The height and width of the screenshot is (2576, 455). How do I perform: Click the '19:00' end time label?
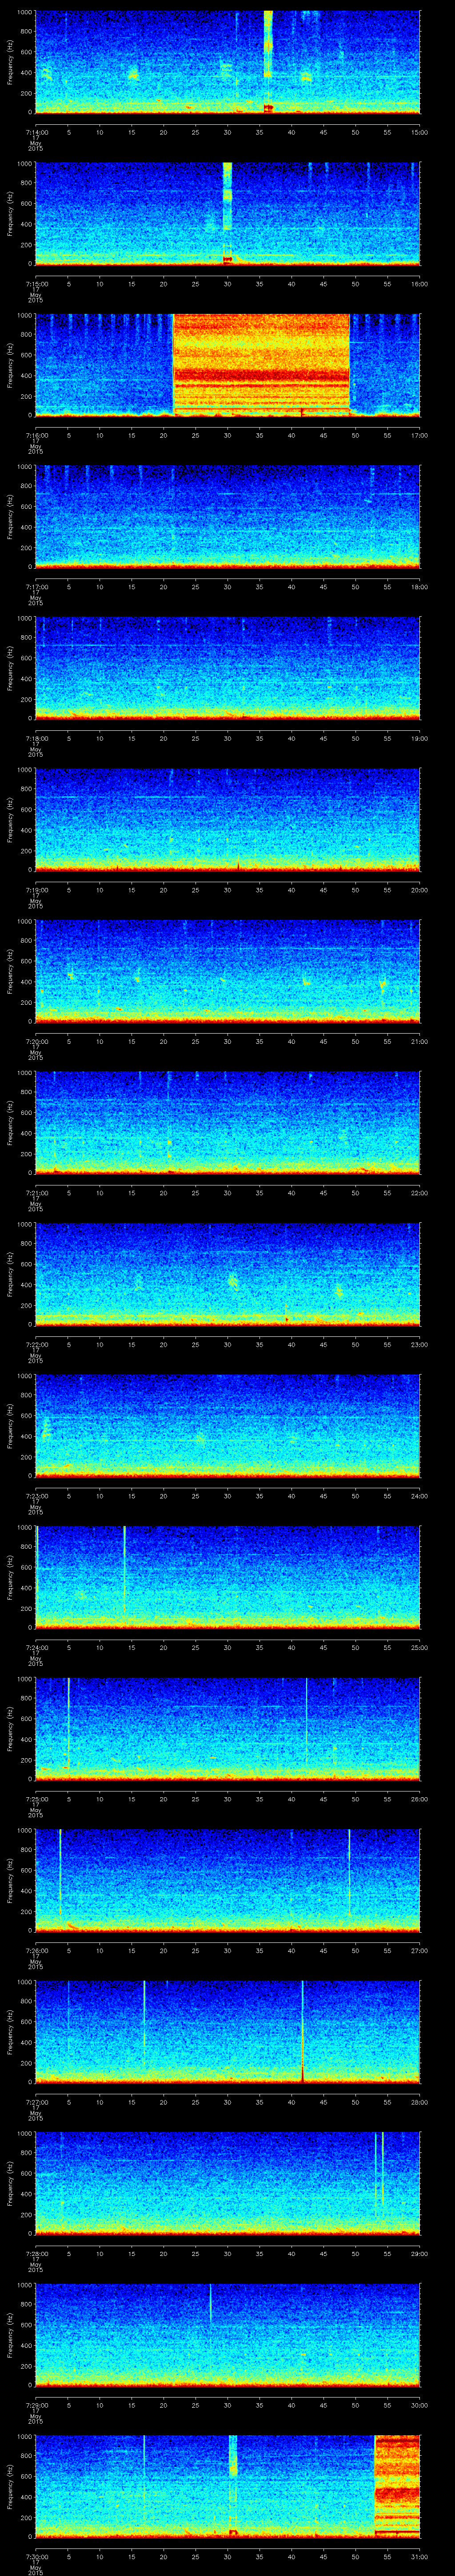pyautogui.click(x=419, y=738)
